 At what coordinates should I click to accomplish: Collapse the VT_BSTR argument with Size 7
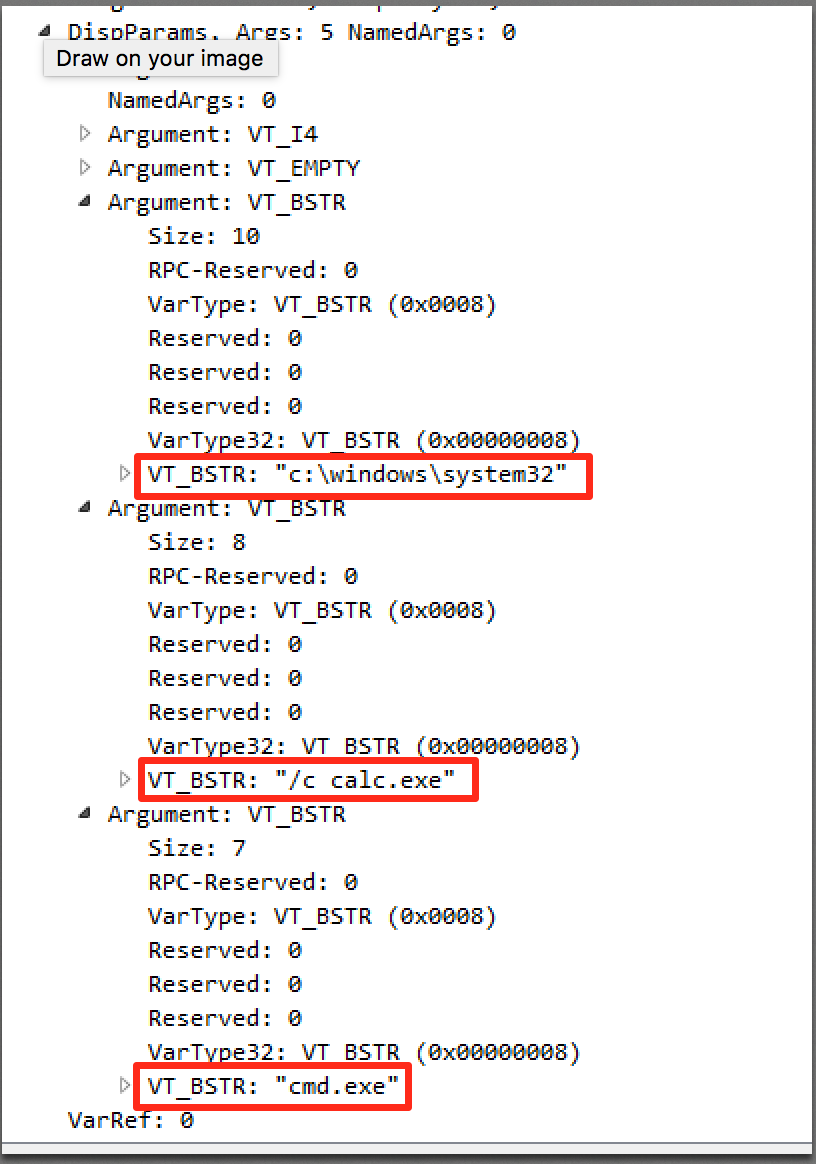[x=85, y=813]
